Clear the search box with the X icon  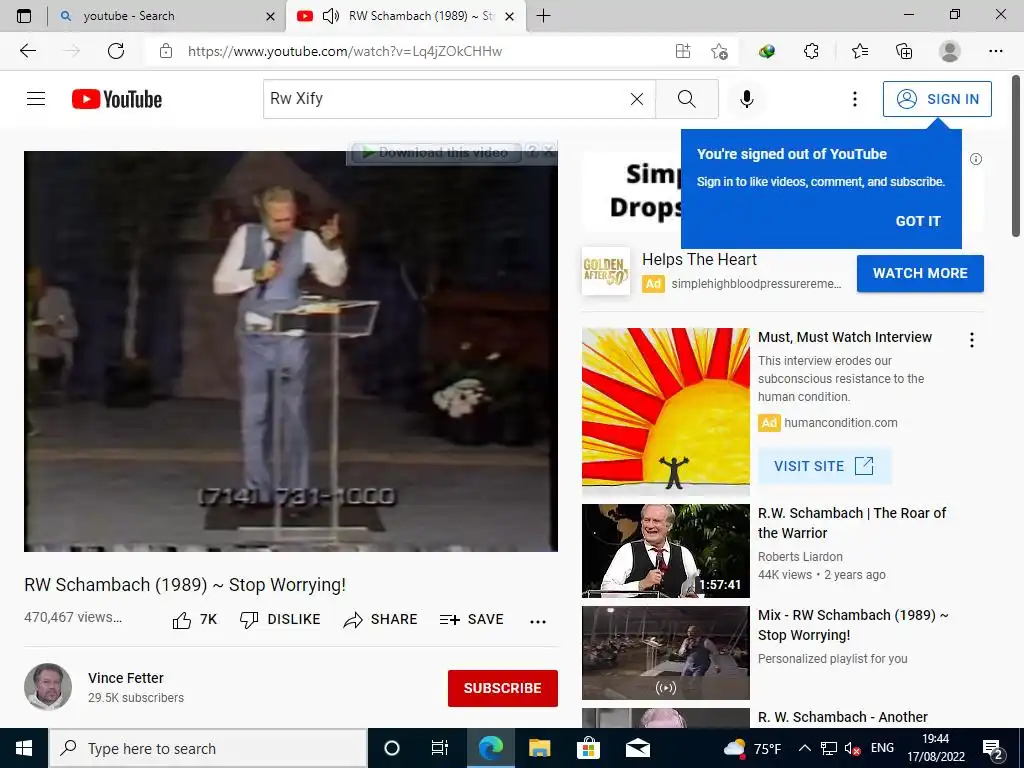tap(637, 99)
